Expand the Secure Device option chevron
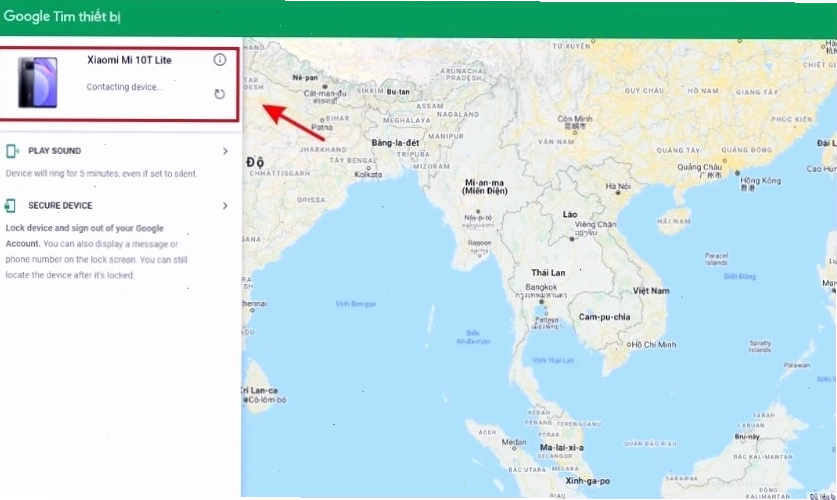The height and width of the screenshot is (500, 837). click(x=225, y=206)
